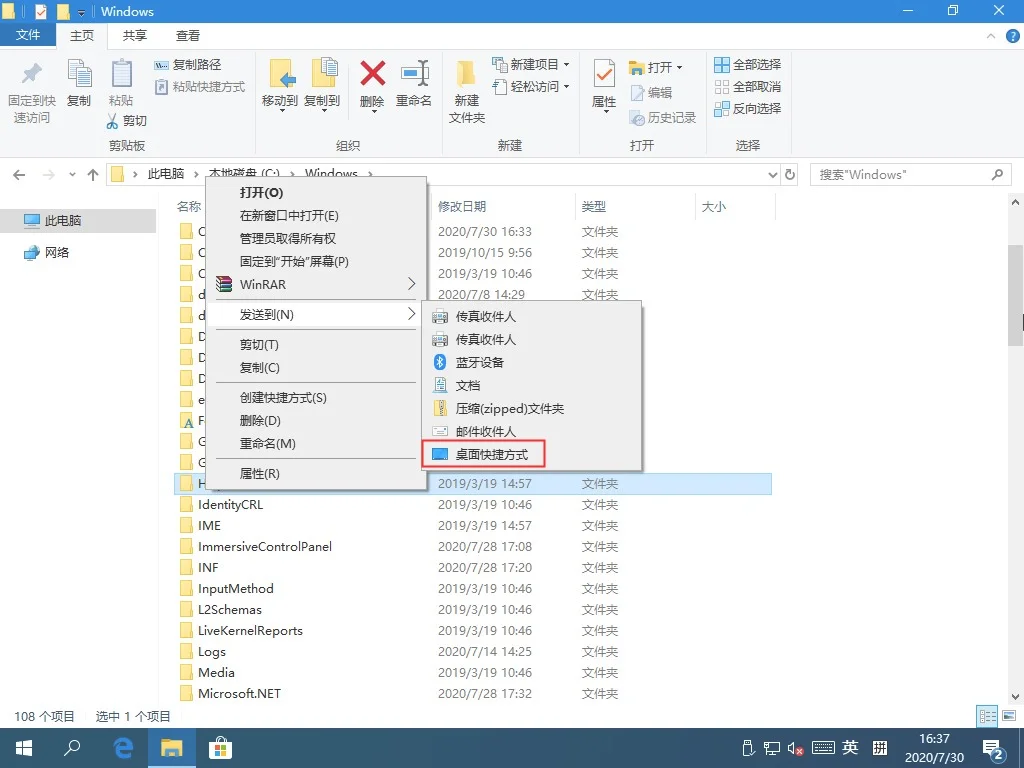Click the red 删除 X icon
Screen dimensions: 1024x768
point(372,73)
